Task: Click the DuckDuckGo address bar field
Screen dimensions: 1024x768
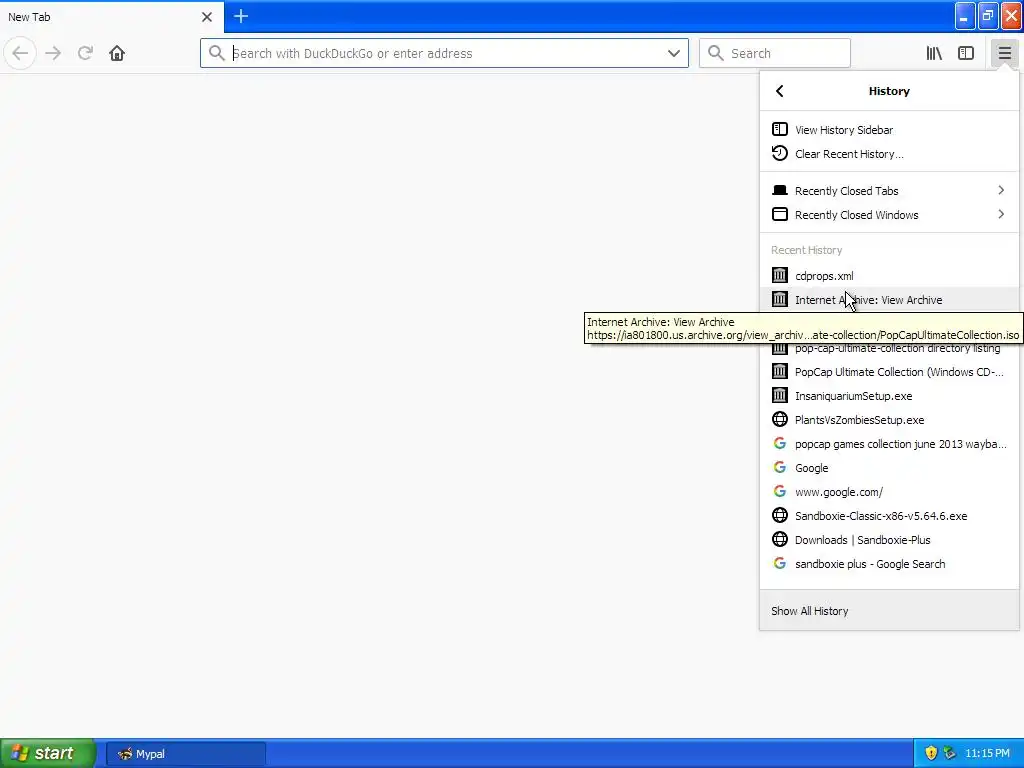Action: click(x=444, y=53)
